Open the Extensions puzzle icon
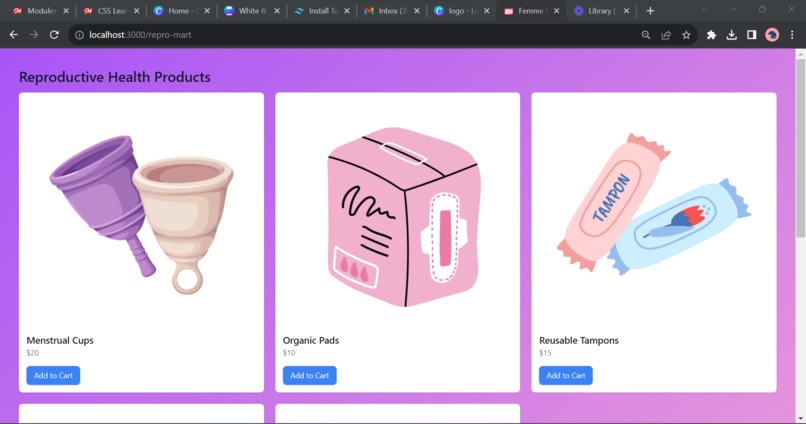 click(711, 35)
